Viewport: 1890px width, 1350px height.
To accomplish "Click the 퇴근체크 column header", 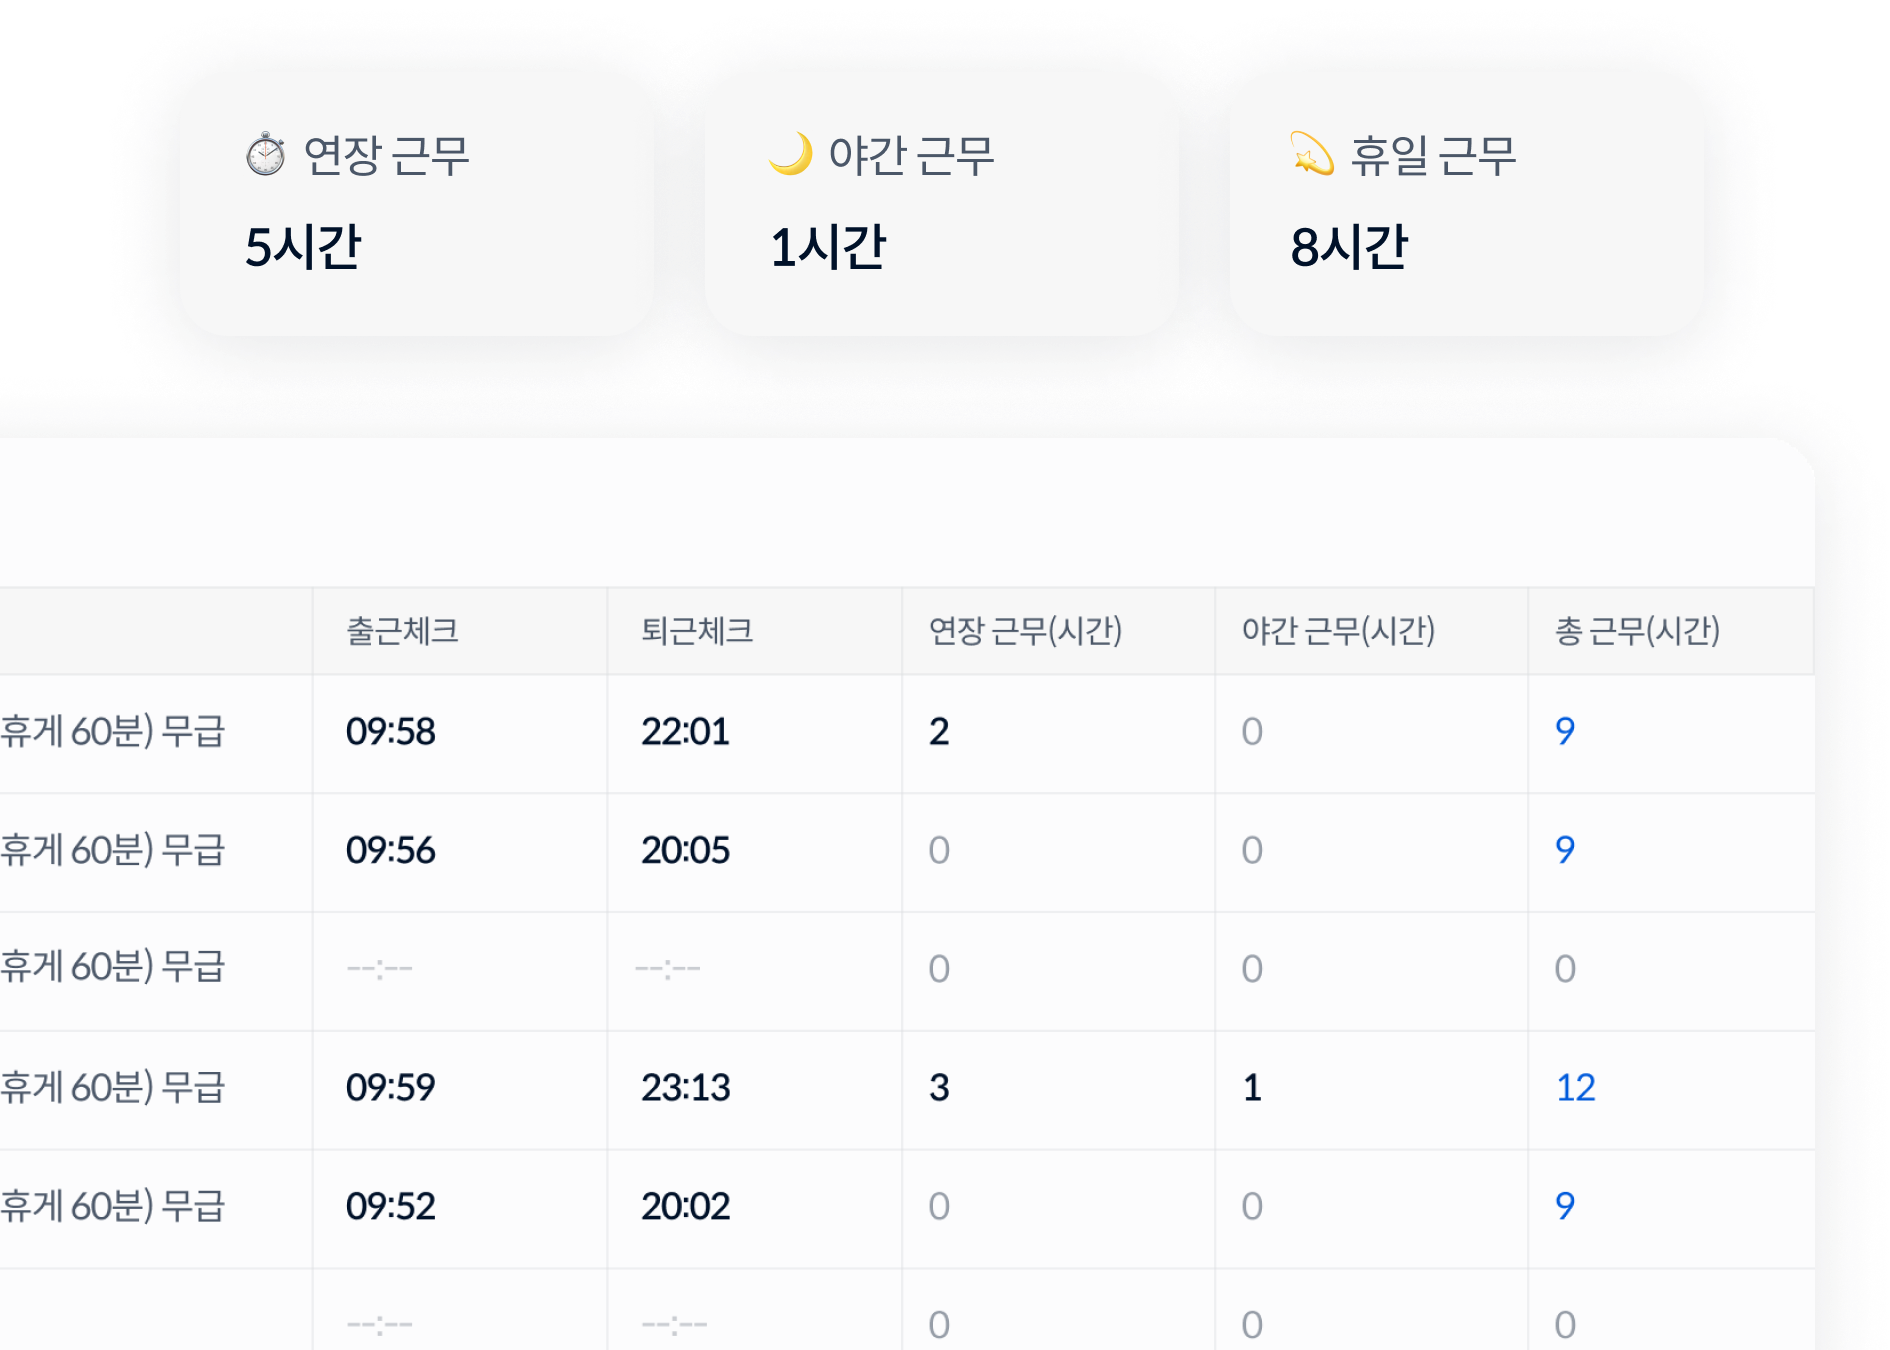I will [697, 631].
